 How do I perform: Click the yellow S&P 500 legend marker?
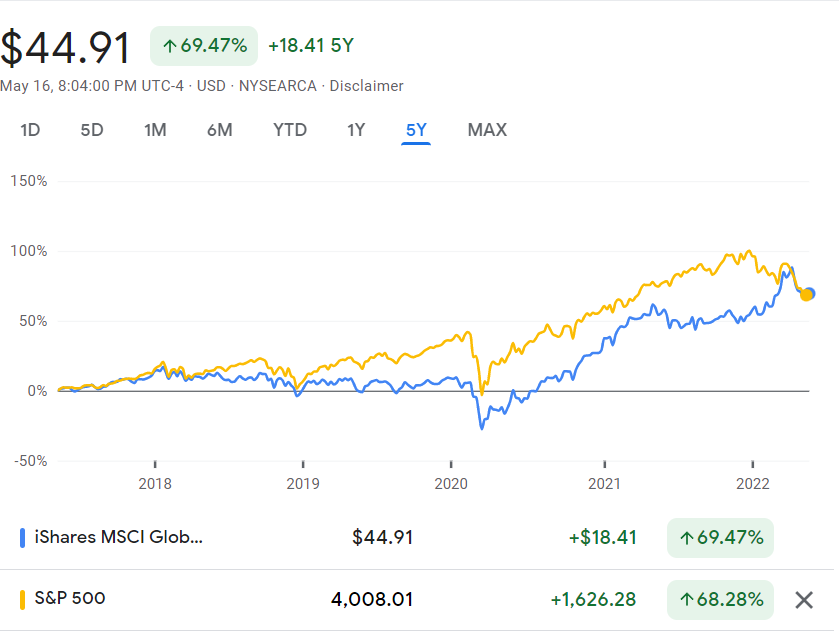[23, 599]
